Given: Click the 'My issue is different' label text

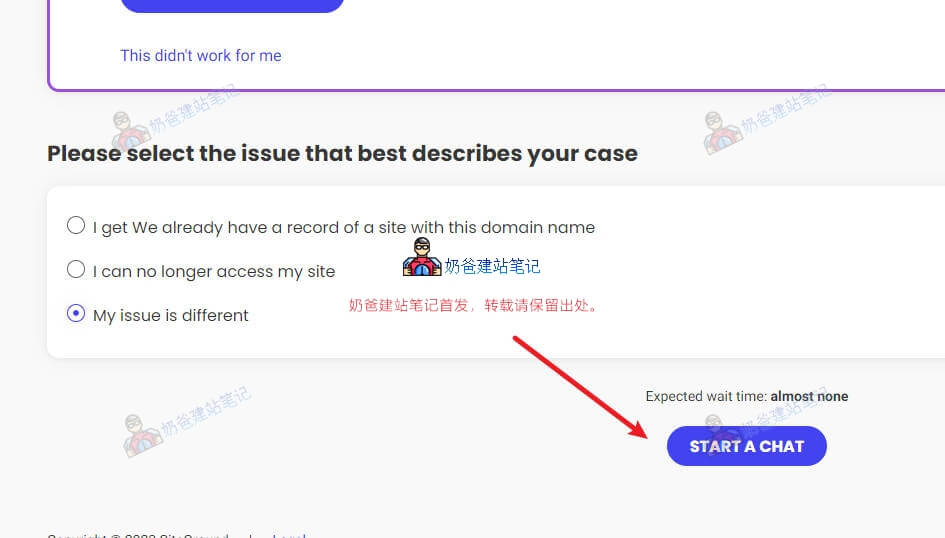Looking at the screenshot, I should 171,316.
